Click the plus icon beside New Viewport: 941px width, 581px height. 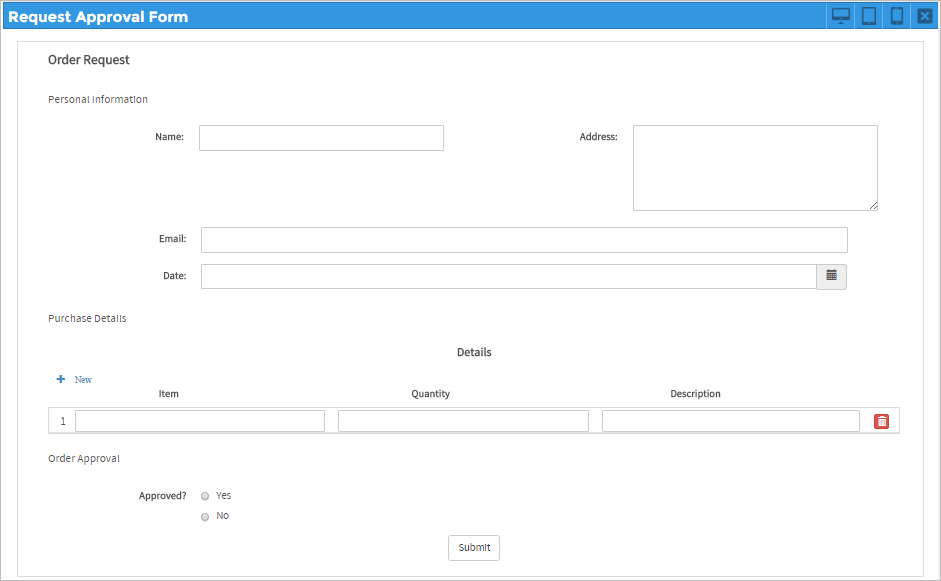click(61, 379)
